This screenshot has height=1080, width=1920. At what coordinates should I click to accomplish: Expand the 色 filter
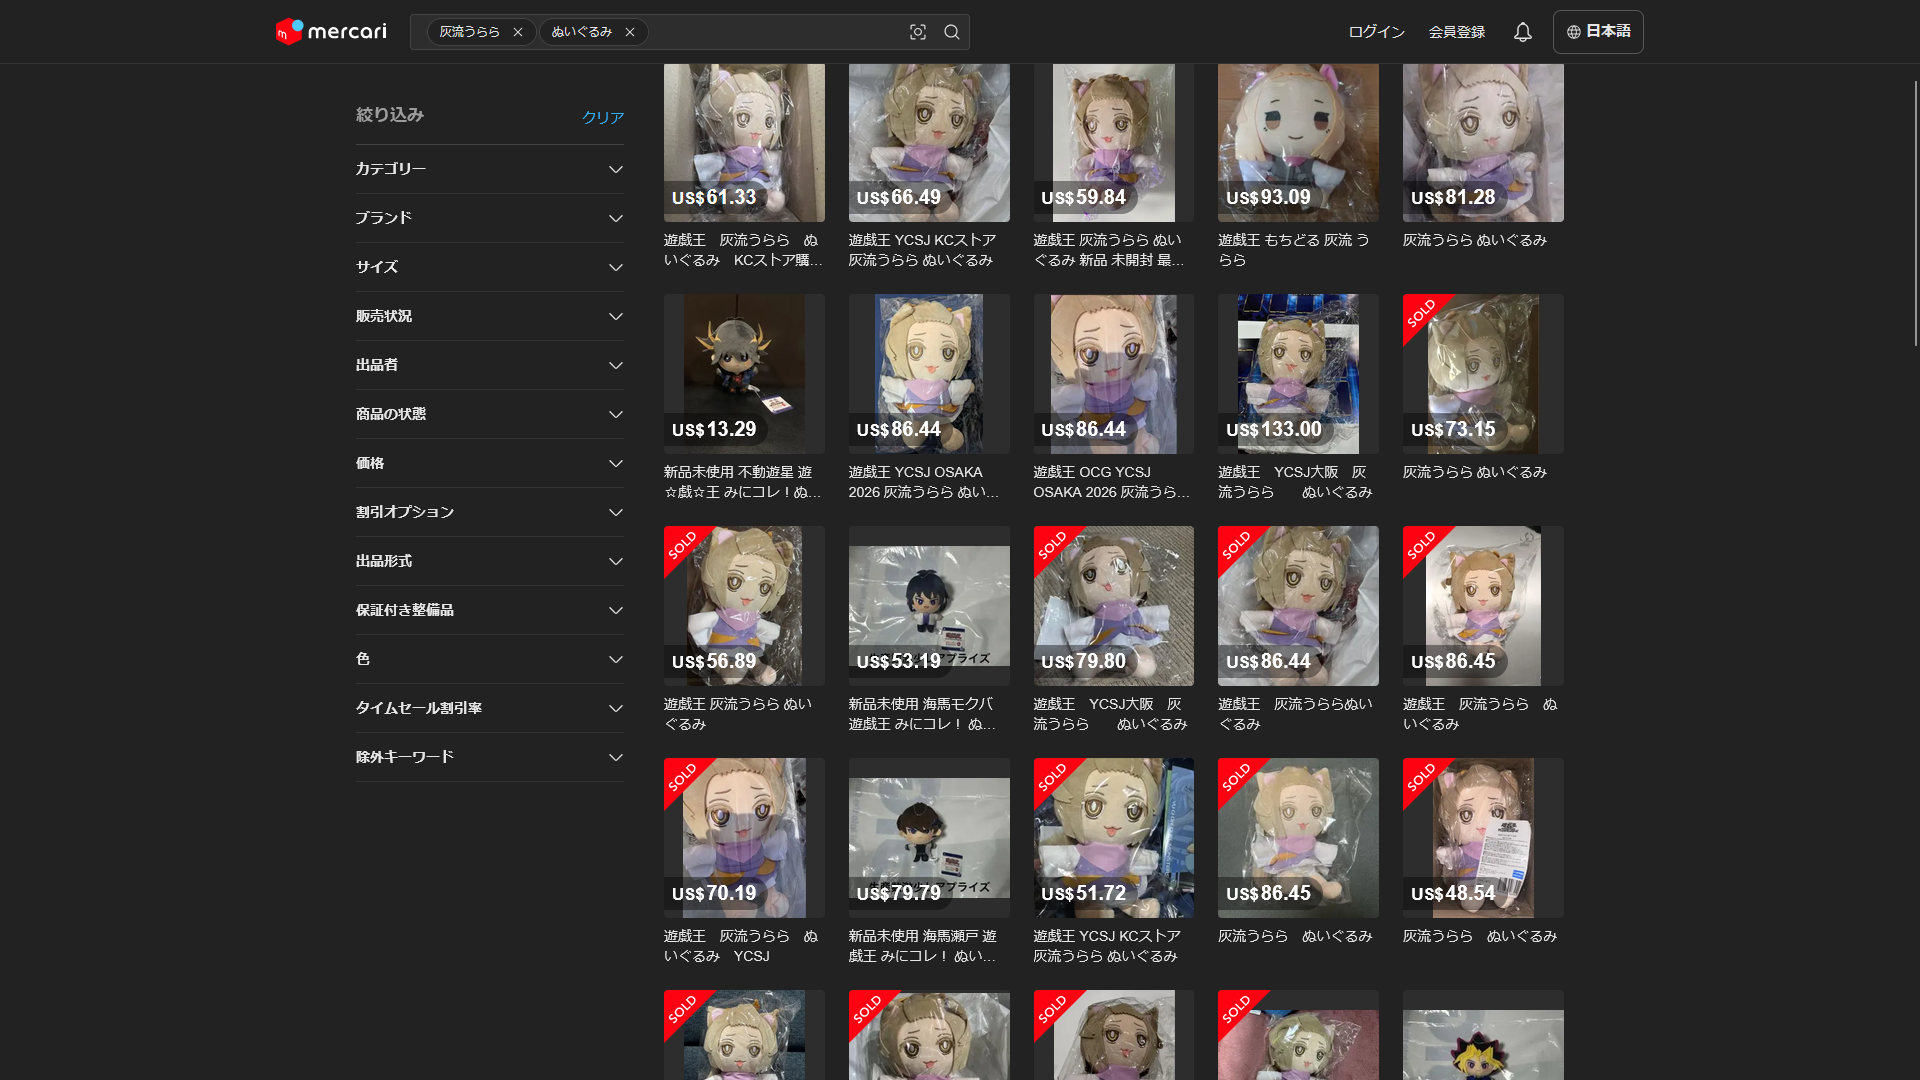[490, 659]
